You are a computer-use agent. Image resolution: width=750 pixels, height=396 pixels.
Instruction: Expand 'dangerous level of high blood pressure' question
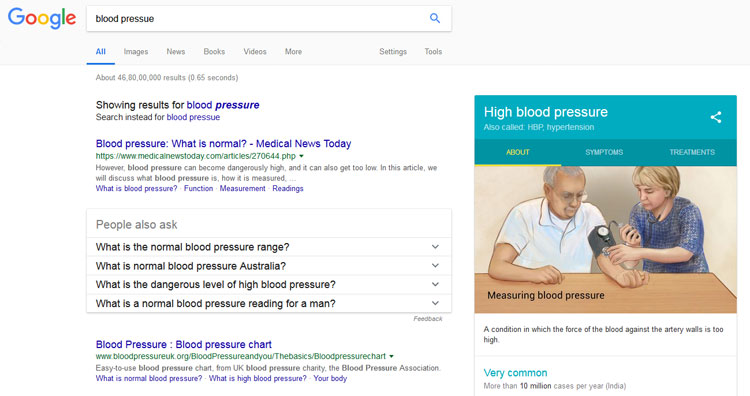pos(269,285)
